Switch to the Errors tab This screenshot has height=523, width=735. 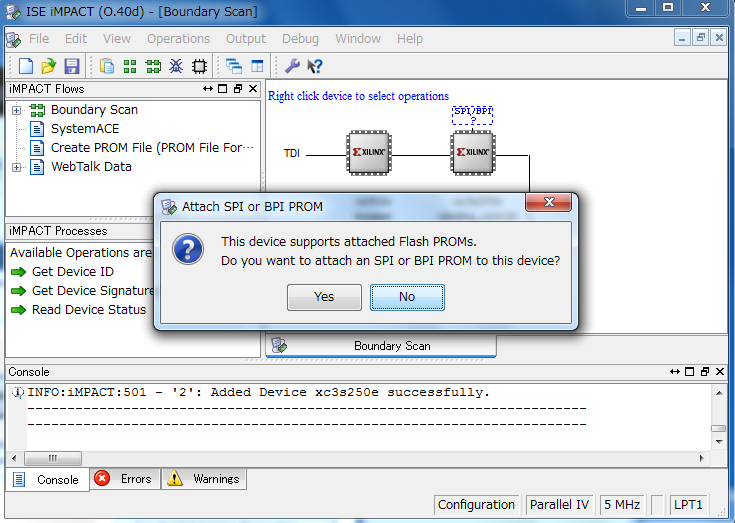pyautogui.click(x=124, y=478)
